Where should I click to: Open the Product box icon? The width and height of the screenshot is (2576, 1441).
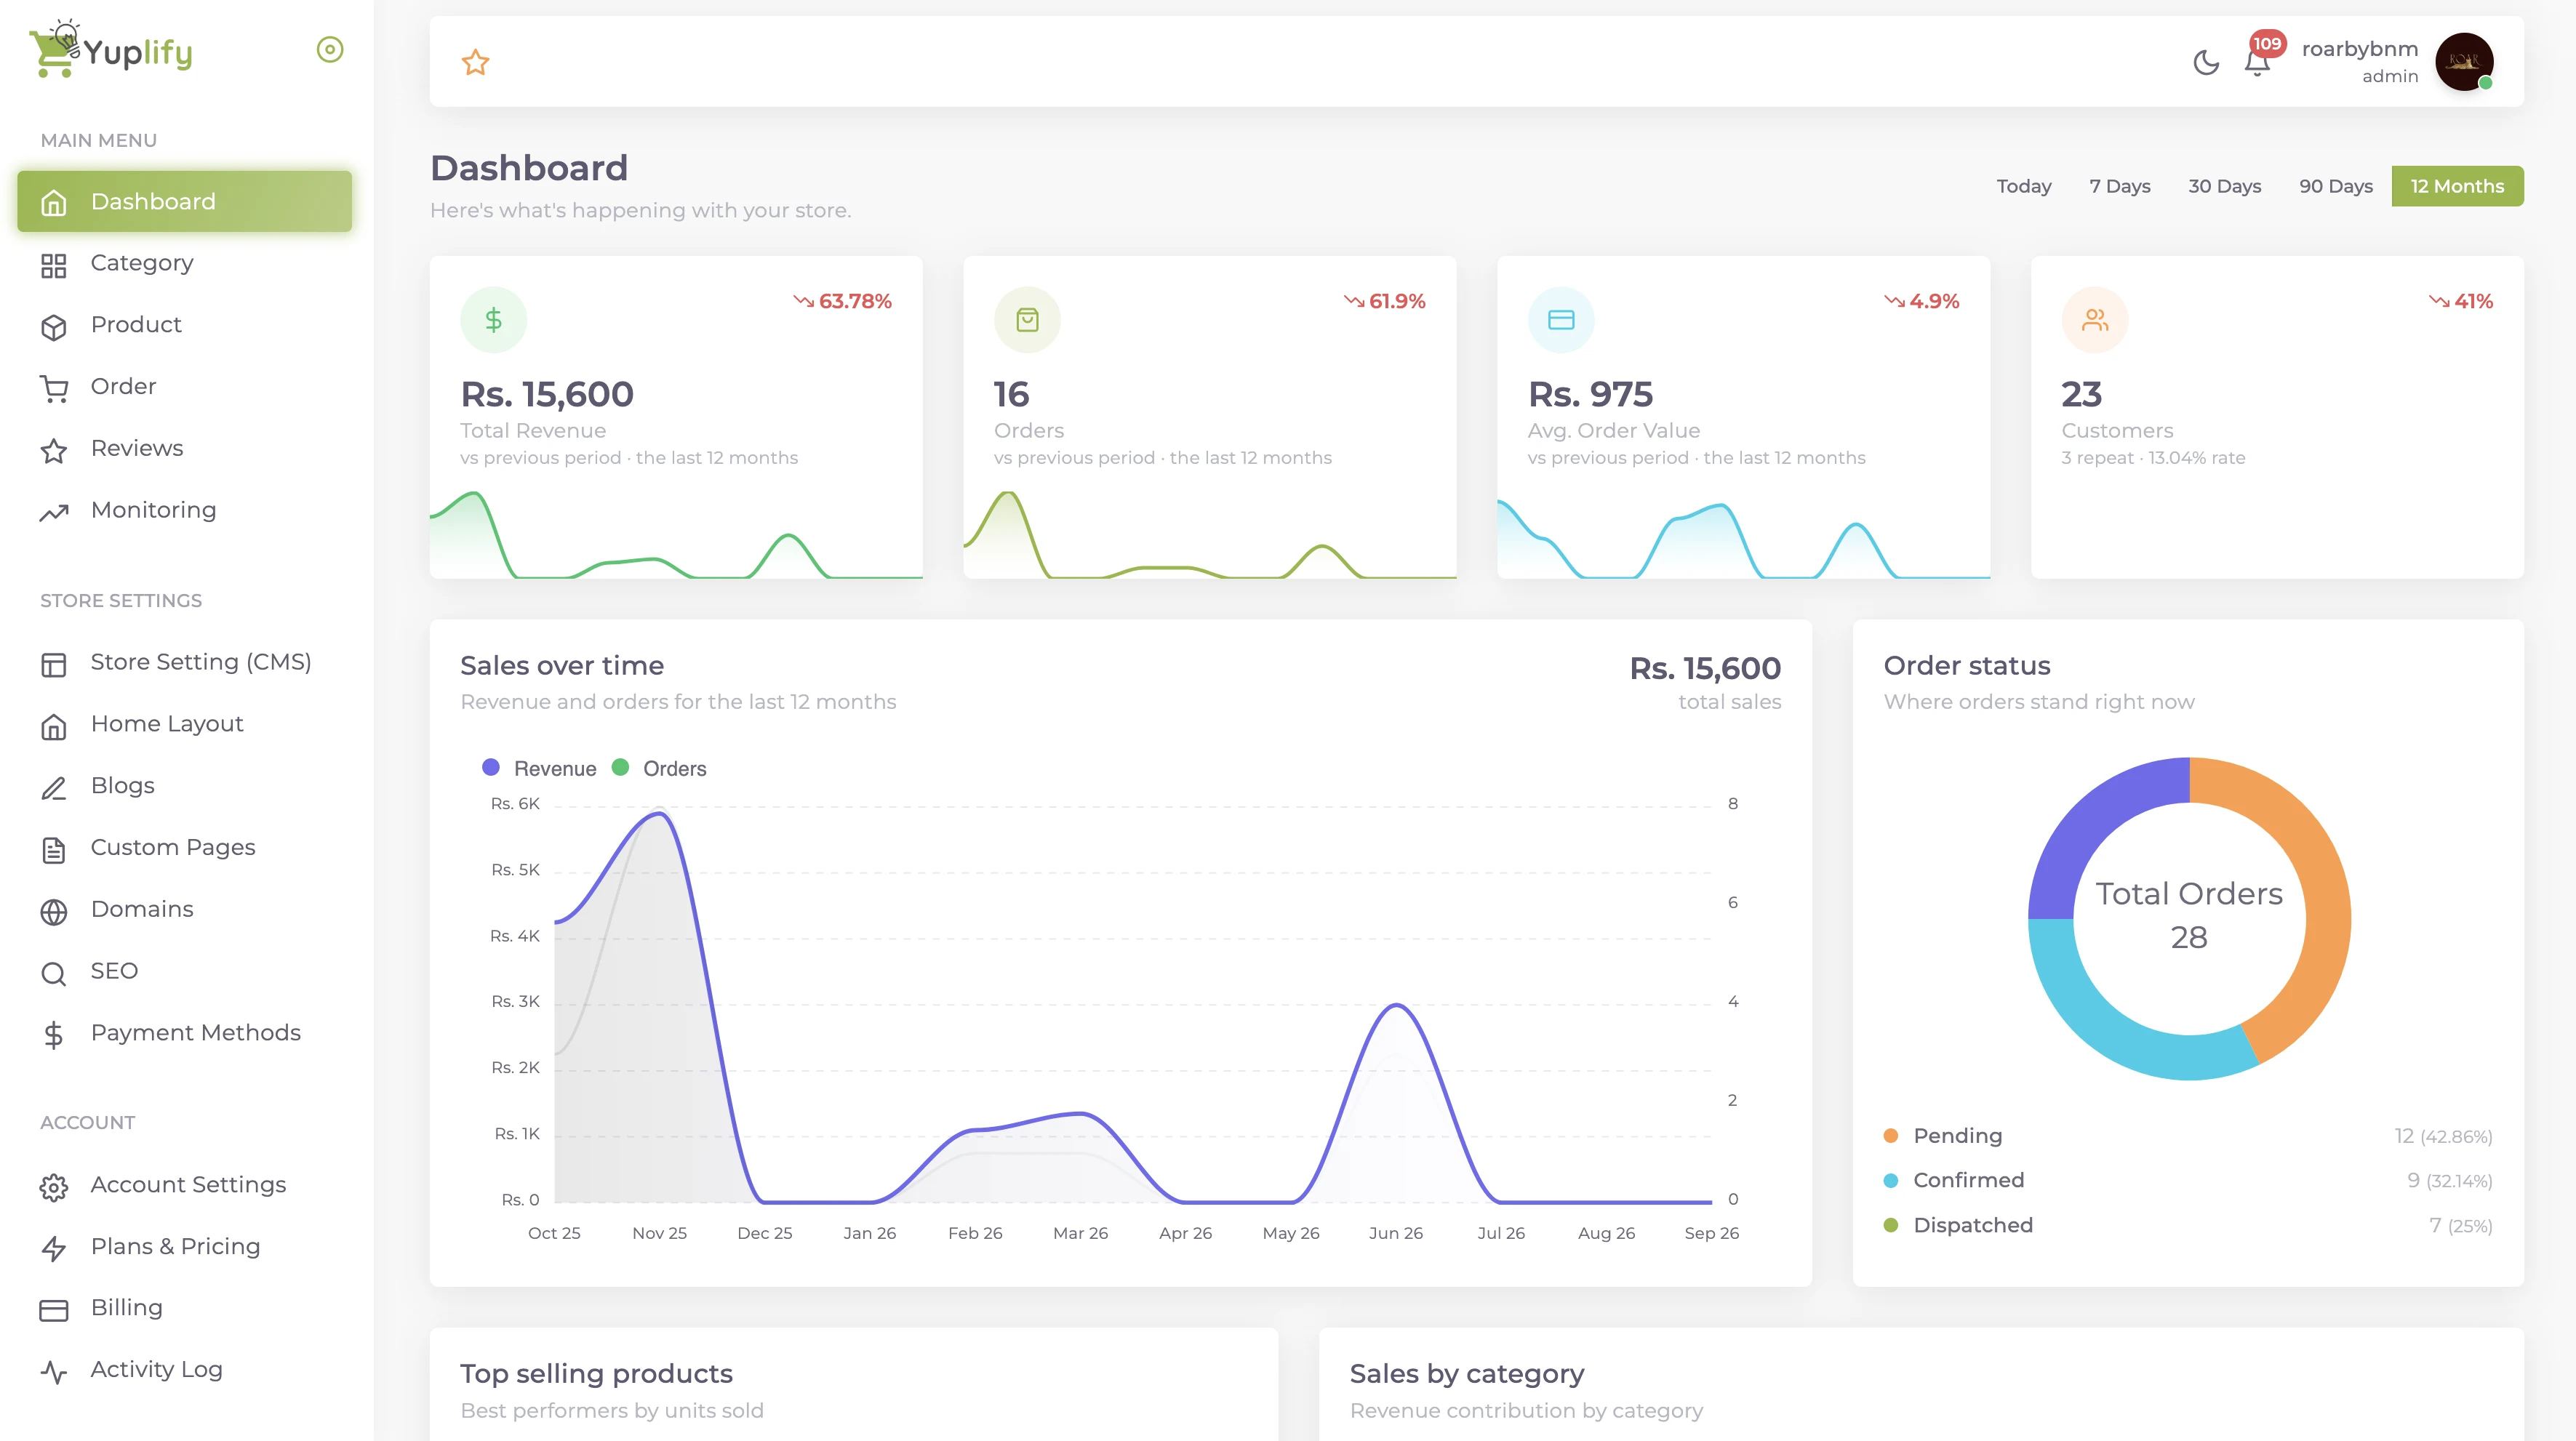tap(54, 327)
